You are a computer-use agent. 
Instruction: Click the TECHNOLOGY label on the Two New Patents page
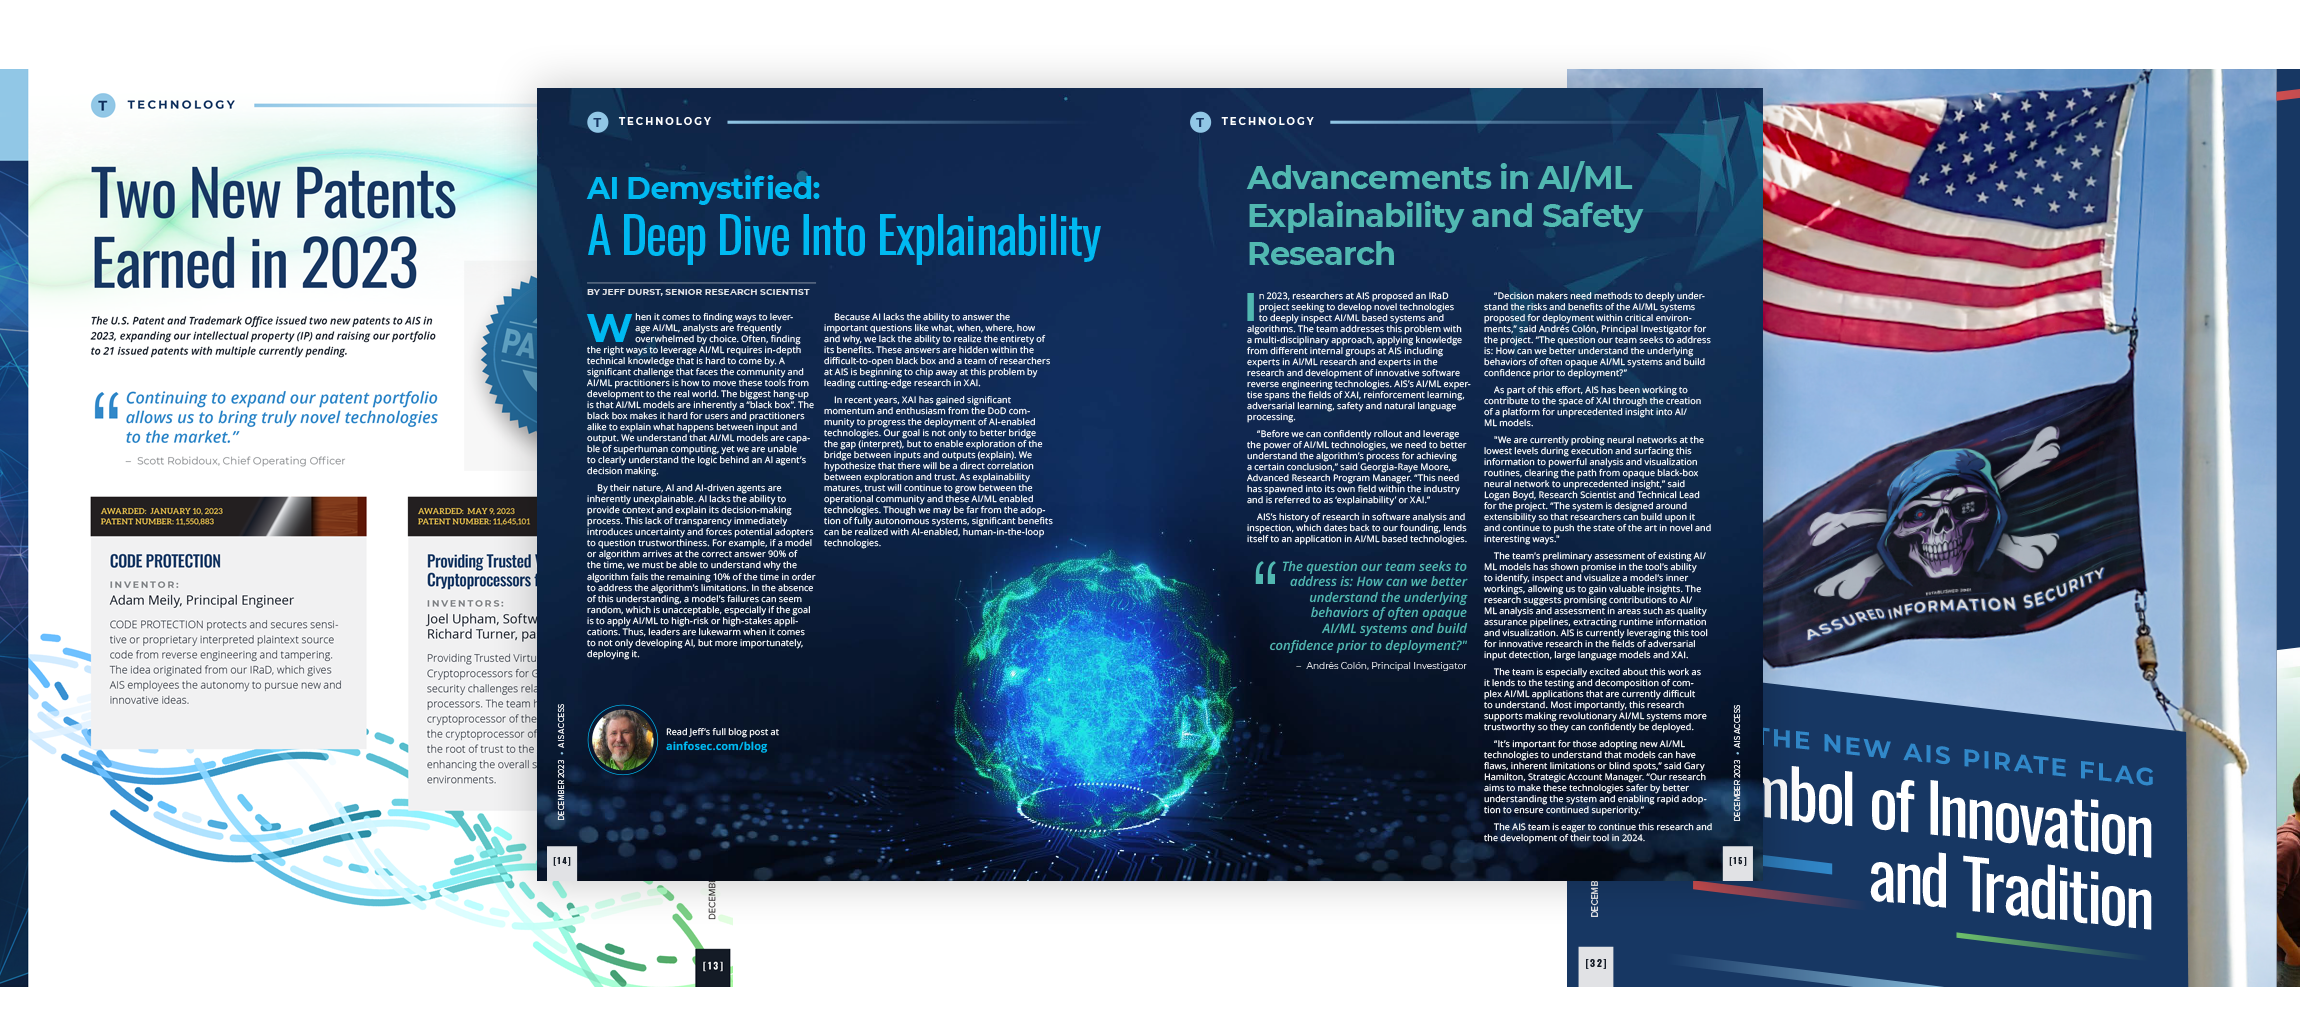181,105
